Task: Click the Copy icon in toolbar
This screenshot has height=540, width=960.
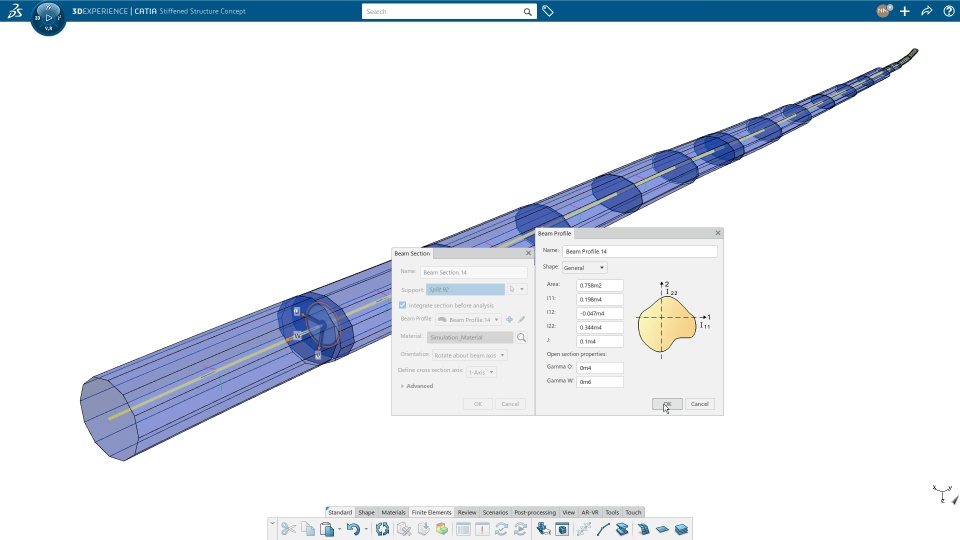Action: (x=308, y=529)
